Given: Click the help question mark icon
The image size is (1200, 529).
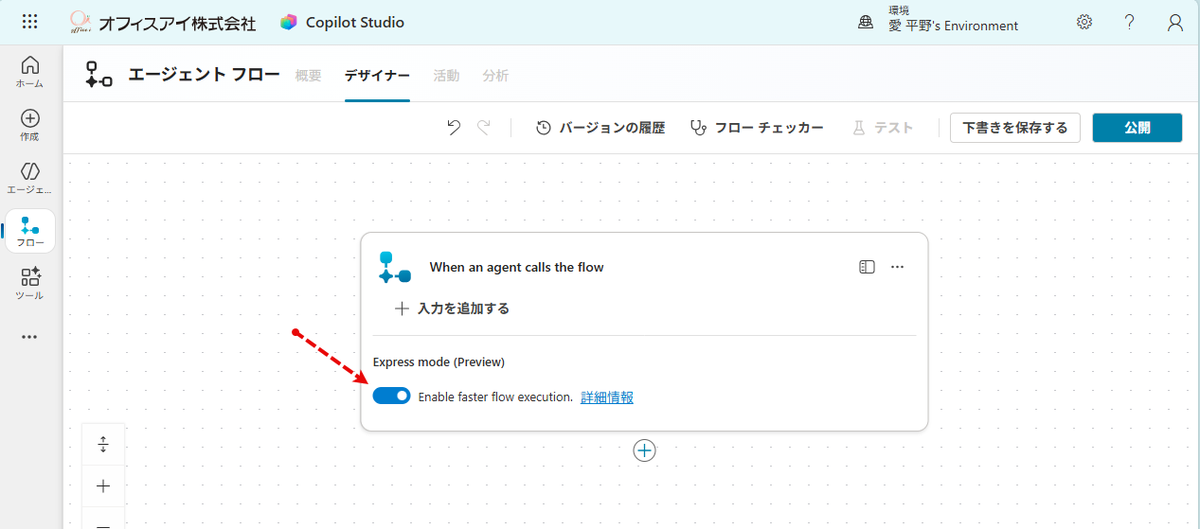Looking at the screenshot, I should click(1129, 22).
